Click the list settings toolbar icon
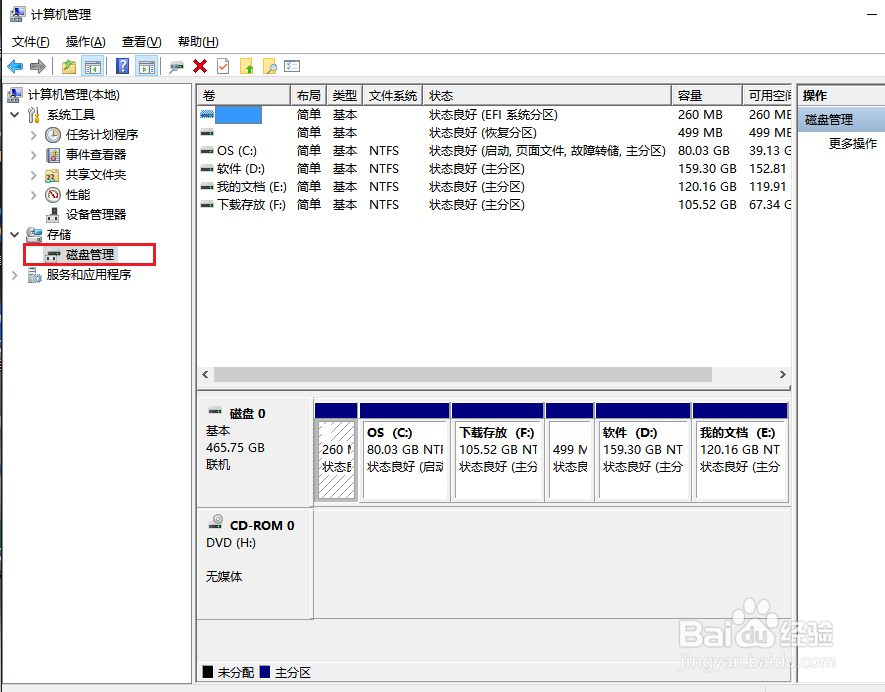 point(292,67)
